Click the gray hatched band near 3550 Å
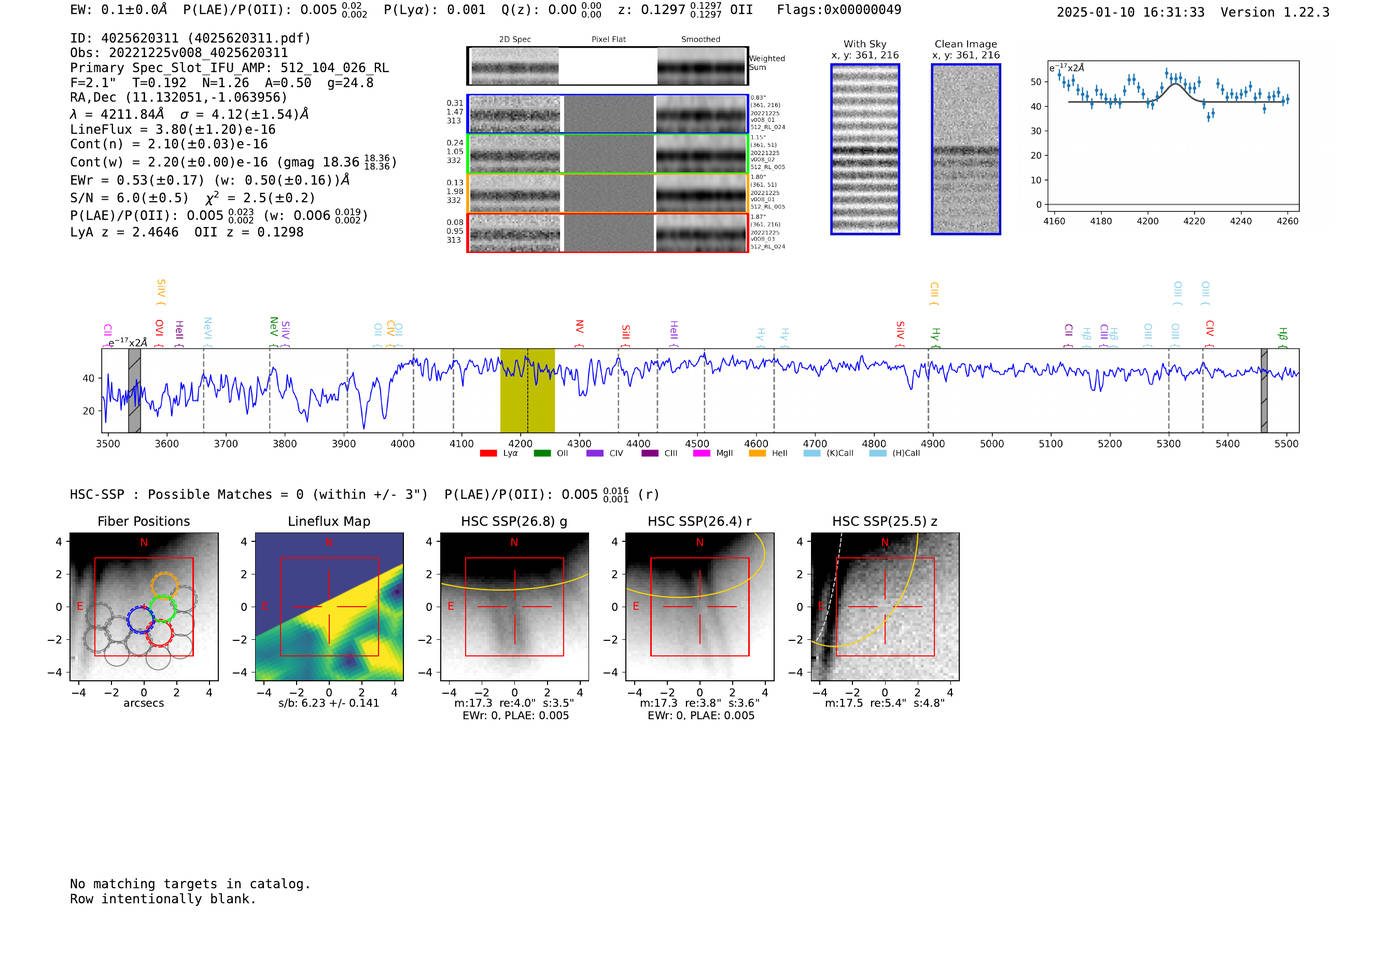Image resolution: width=1400 pixels, height=953 pixels. tap(134, 390)
